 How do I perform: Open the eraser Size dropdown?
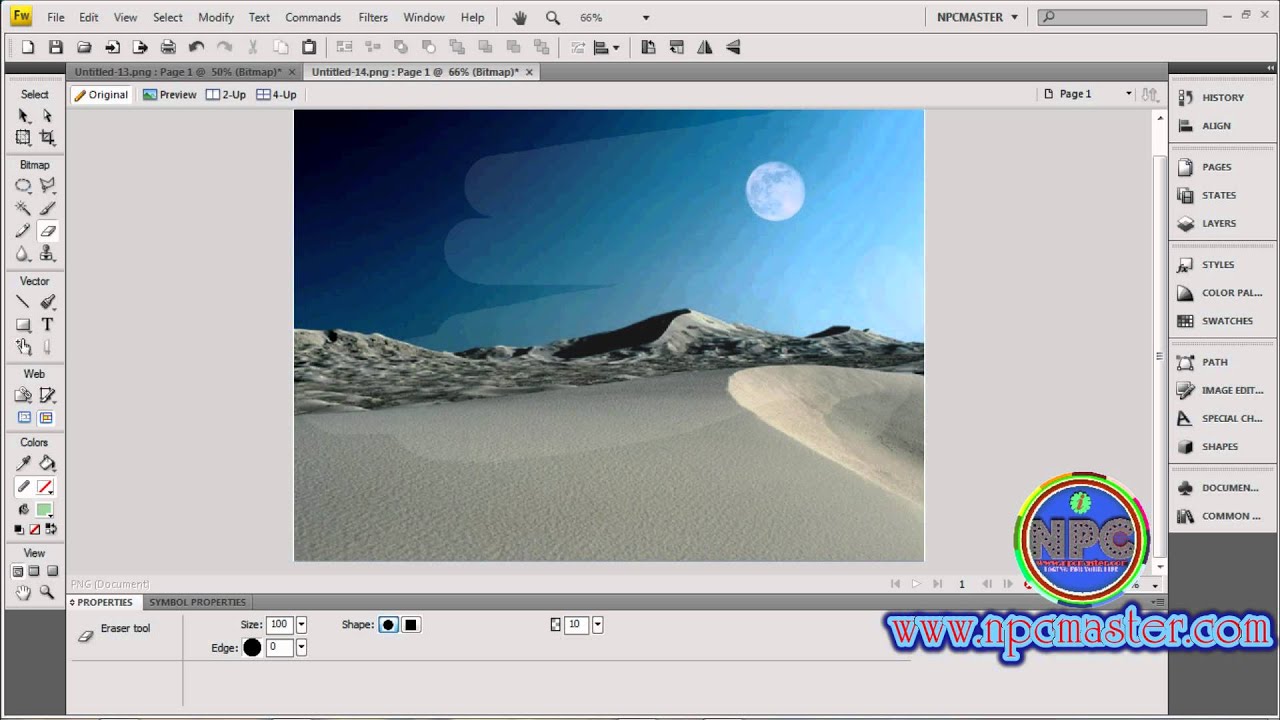click(301, 625)
